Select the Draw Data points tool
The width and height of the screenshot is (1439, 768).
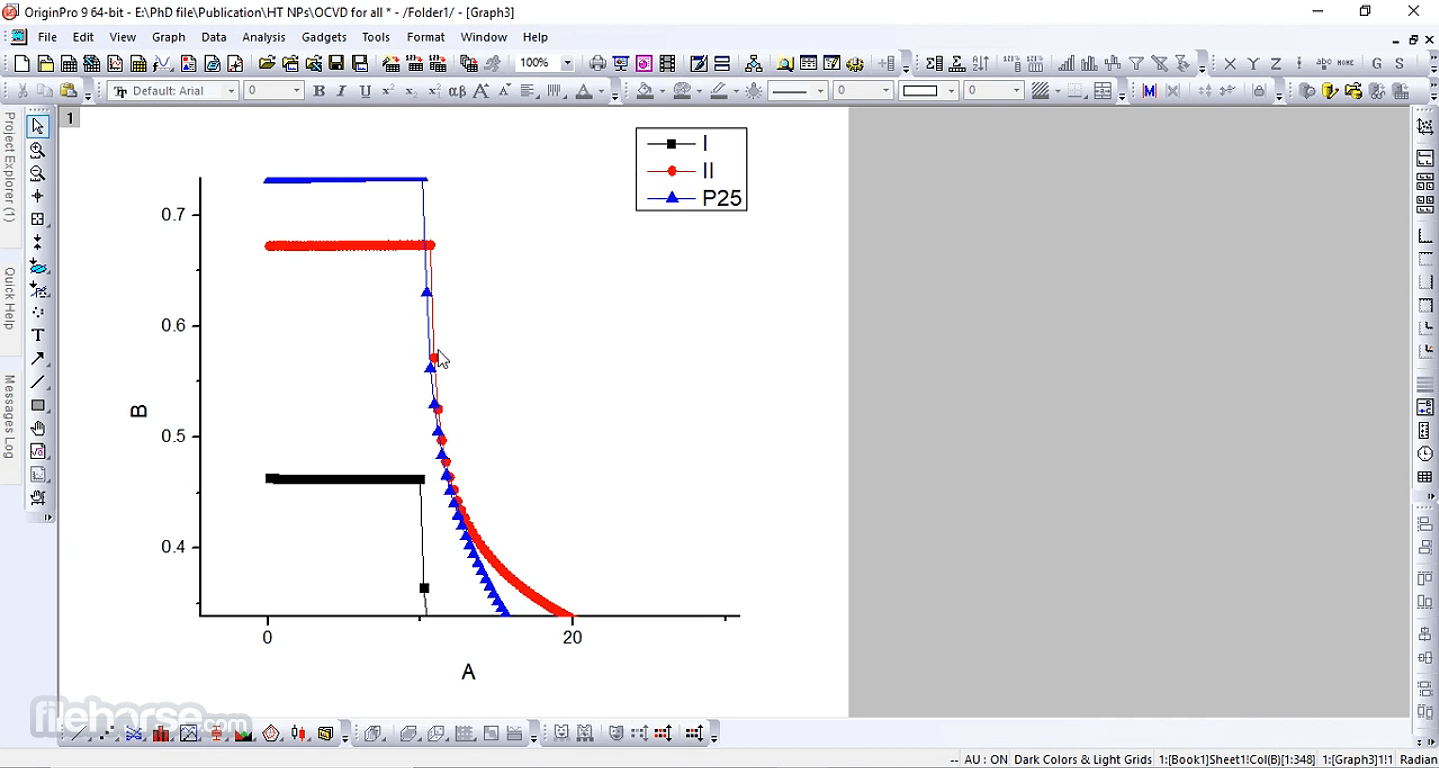(x=38, y=312)
